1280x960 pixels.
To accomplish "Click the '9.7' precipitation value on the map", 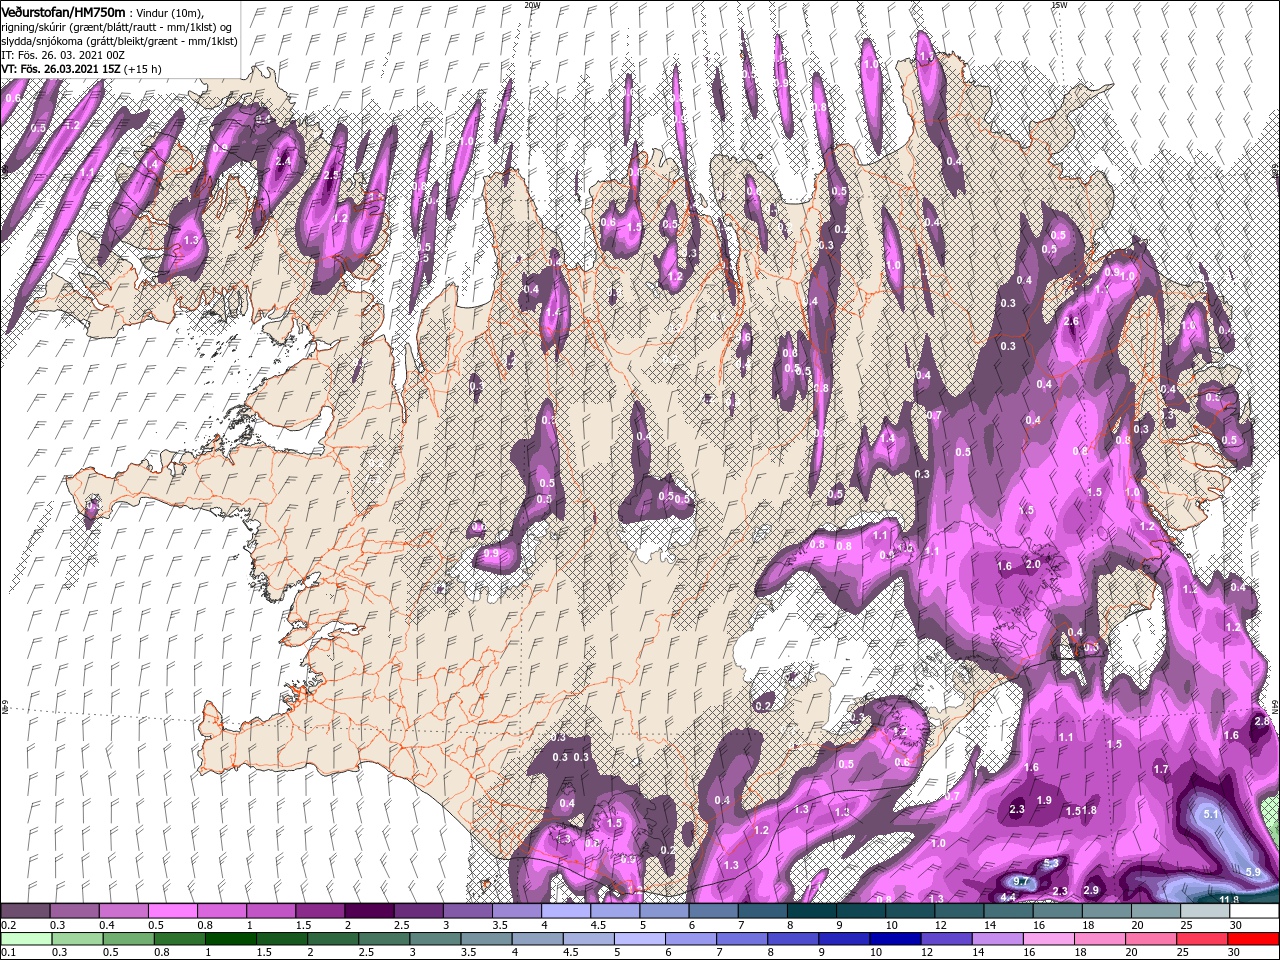I will click(1021, 881).
